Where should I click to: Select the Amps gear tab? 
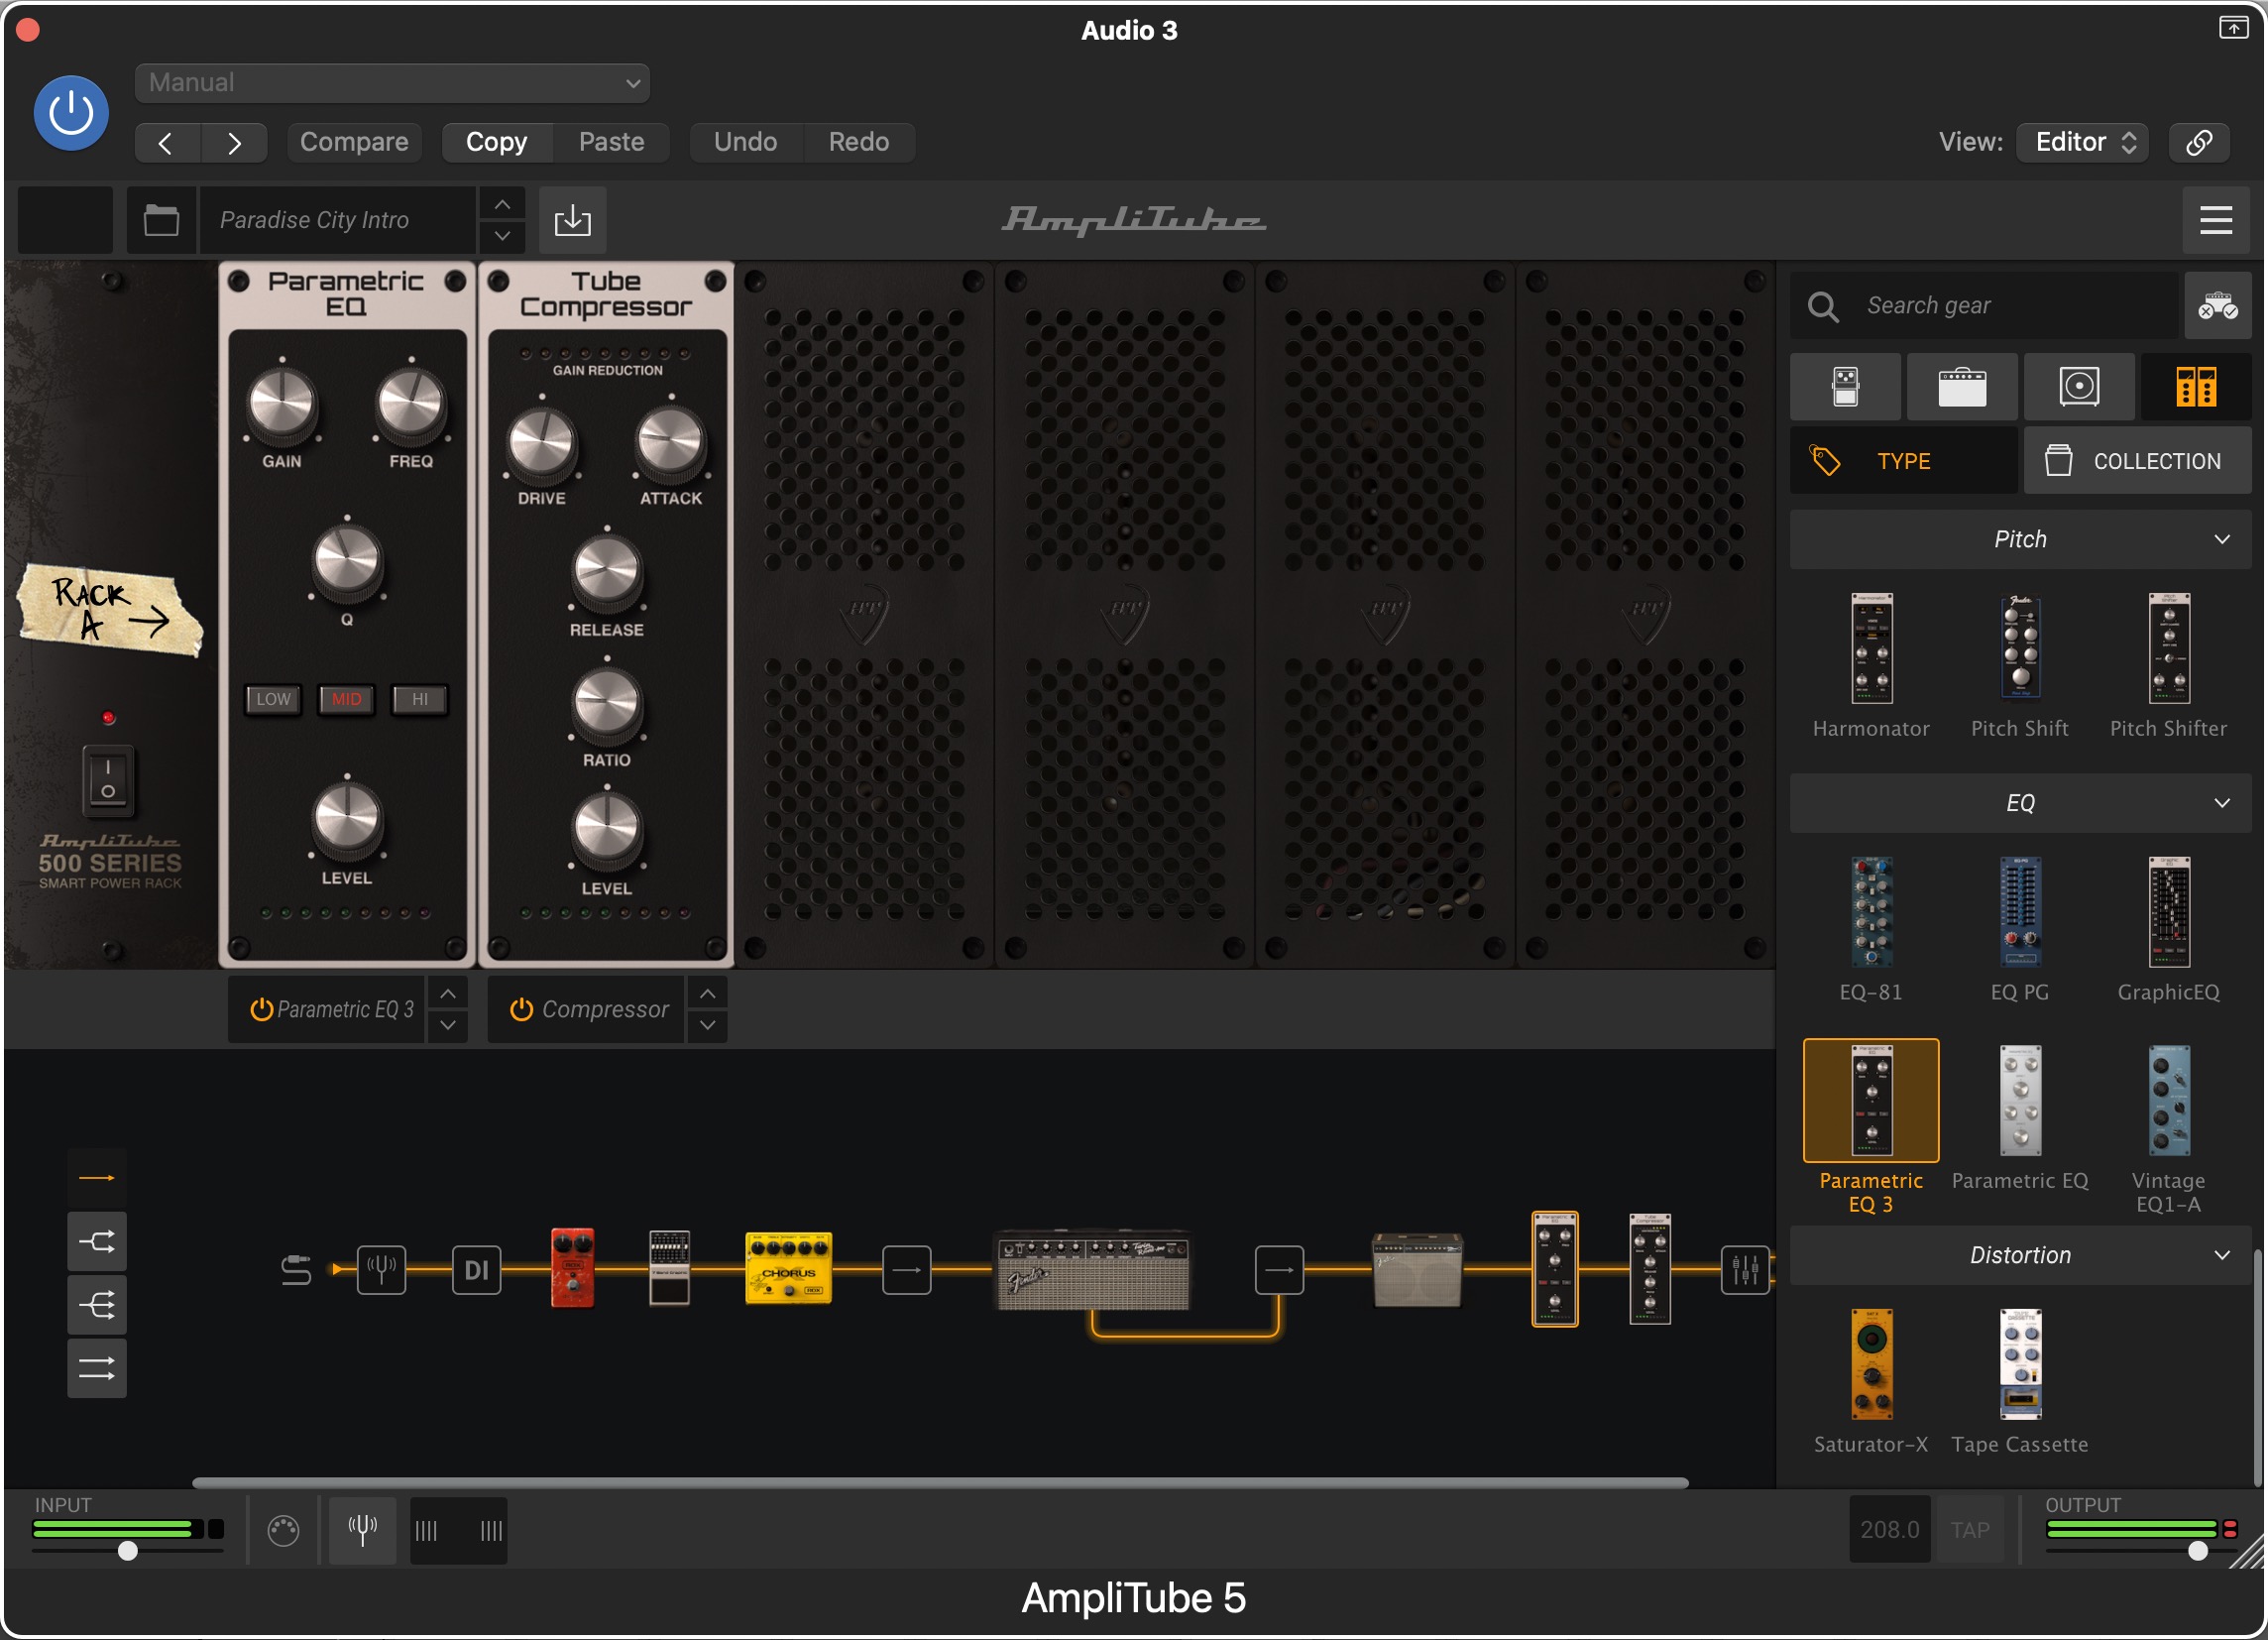tap(1962, 387)
